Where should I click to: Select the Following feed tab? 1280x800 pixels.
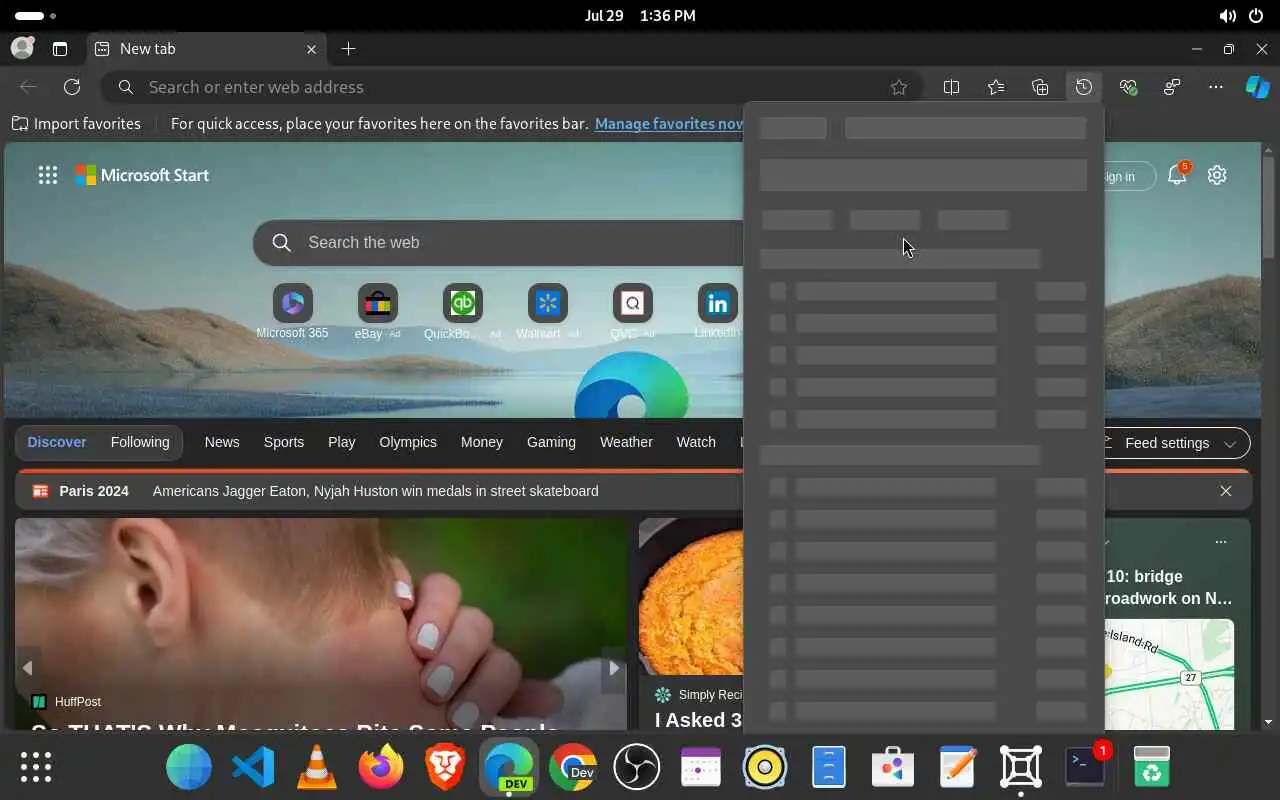(140, 442)
